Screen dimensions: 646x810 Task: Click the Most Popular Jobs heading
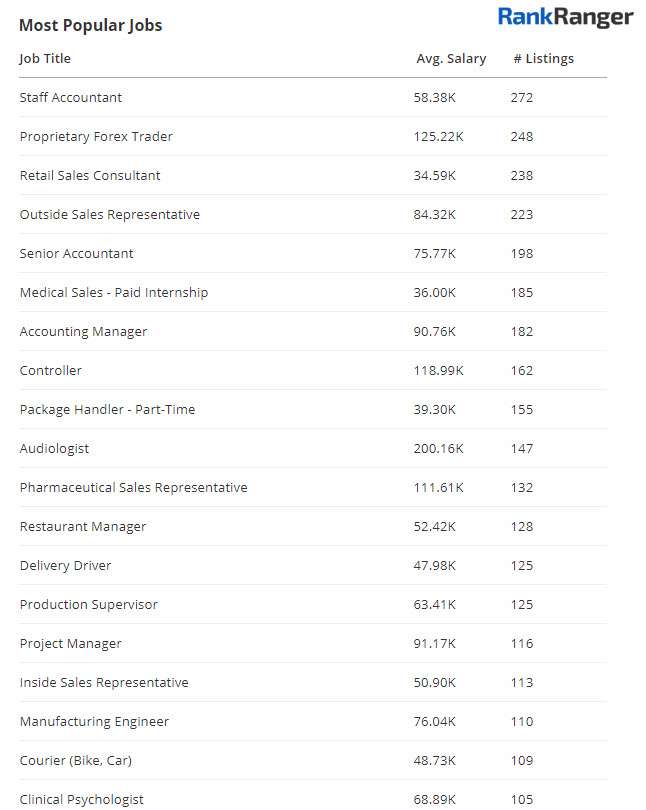[x=91, y=24]
